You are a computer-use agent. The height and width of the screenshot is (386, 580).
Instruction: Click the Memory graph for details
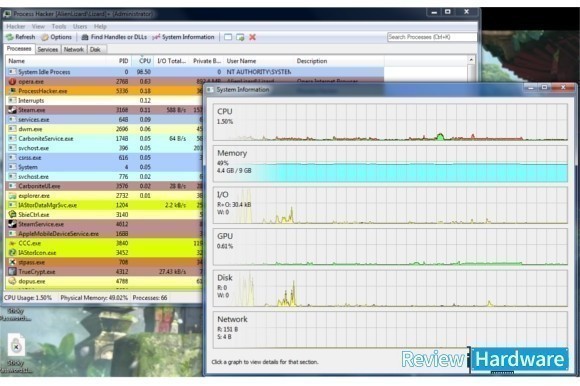click(390, 163)
